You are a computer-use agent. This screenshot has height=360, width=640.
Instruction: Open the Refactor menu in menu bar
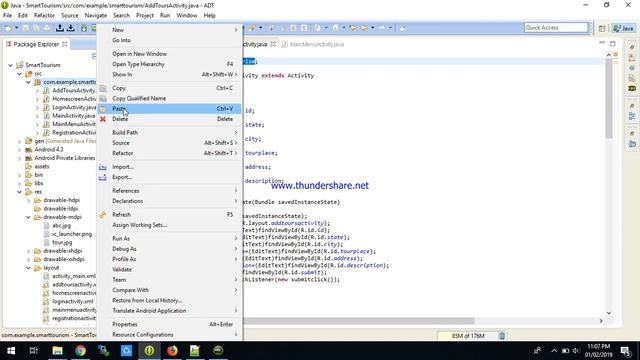(44, 16)
